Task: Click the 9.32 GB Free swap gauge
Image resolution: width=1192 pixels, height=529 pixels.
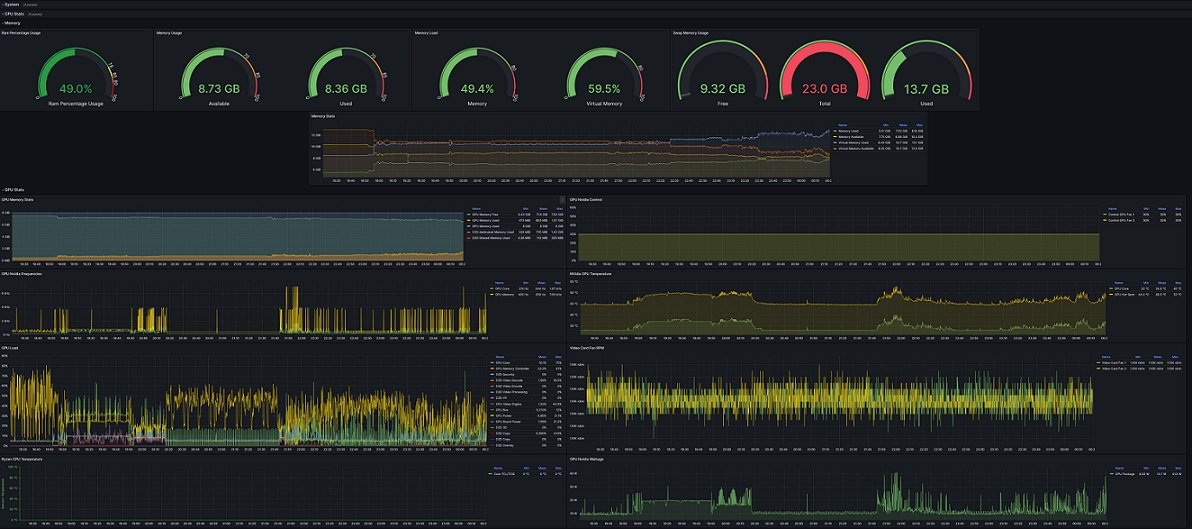Action: (x=722, y=74)
